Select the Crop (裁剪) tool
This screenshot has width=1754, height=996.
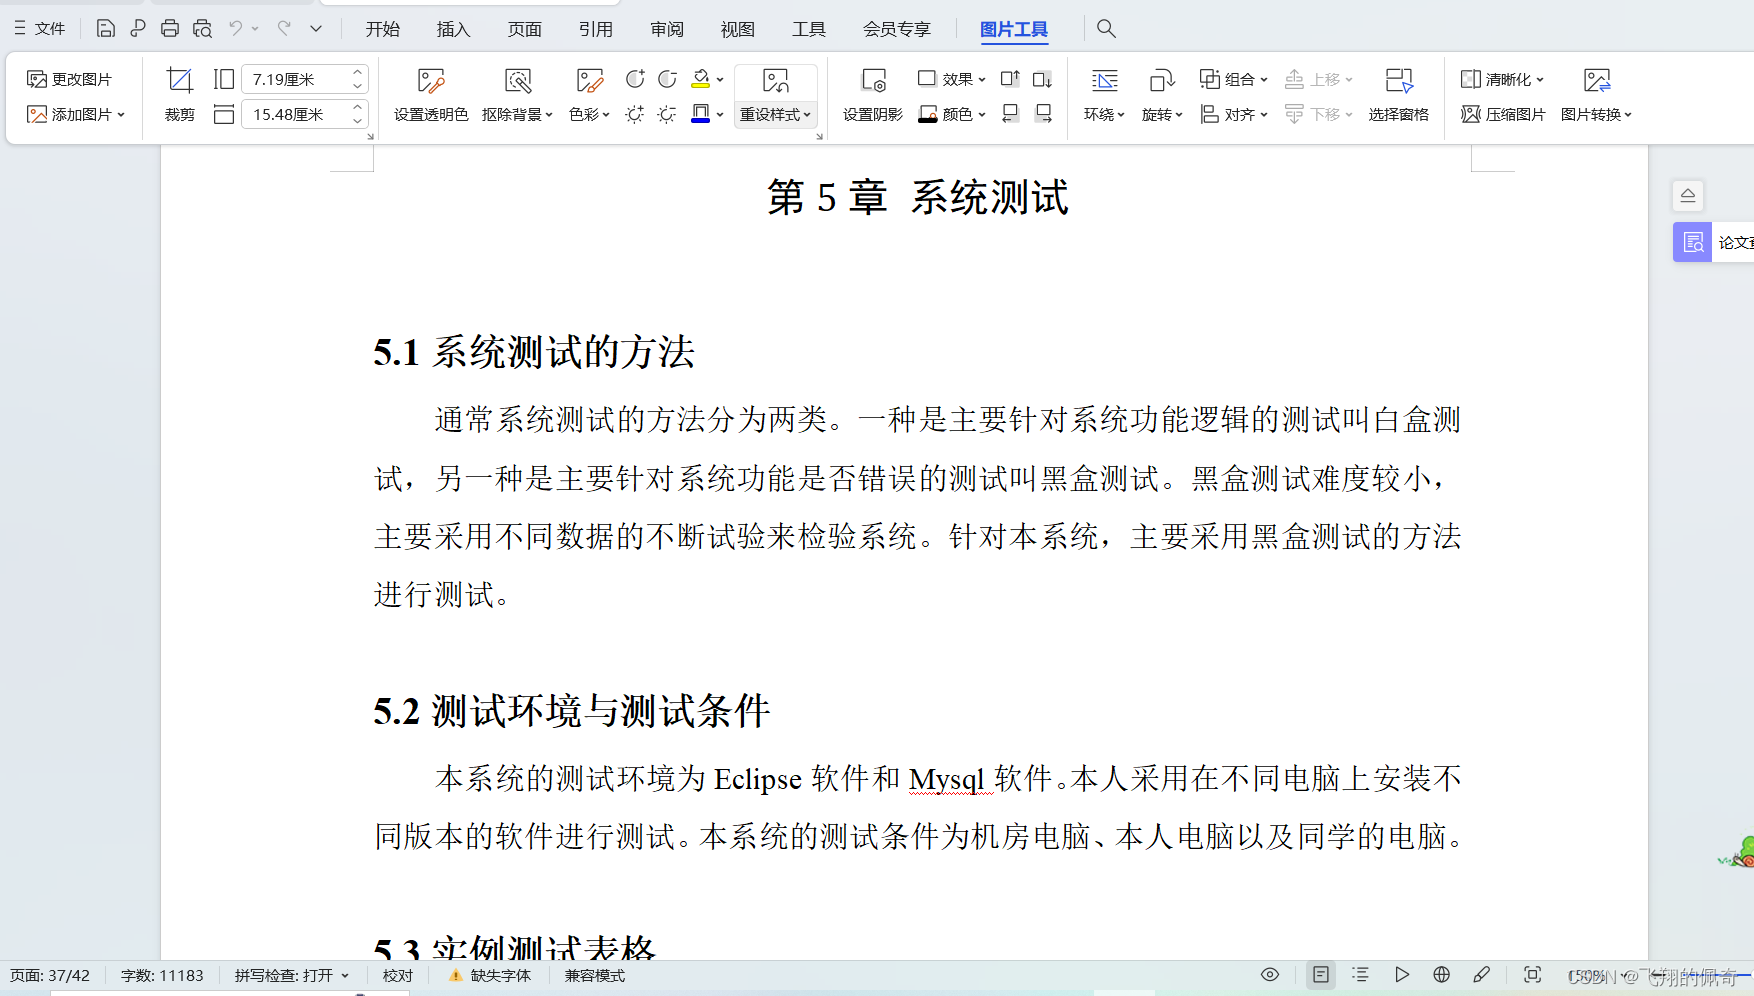180,96
